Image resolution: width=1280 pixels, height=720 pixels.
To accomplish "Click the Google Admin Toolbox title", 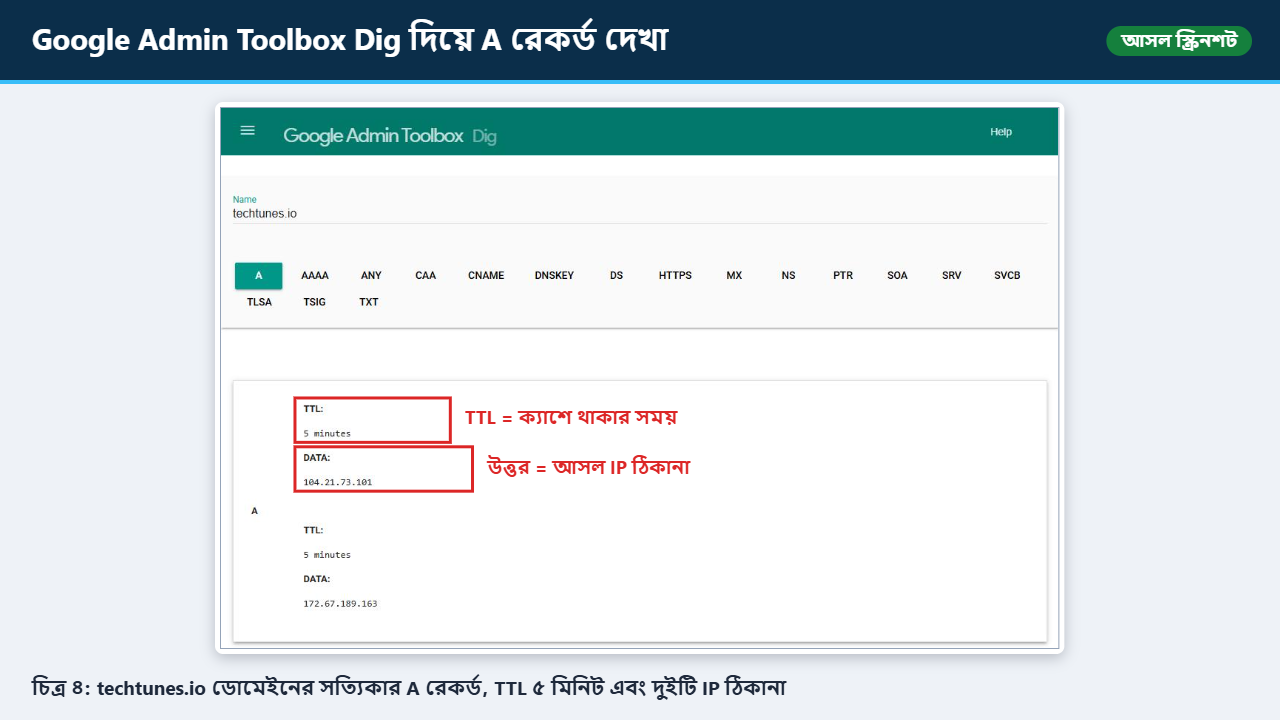I will pos(373,136).
